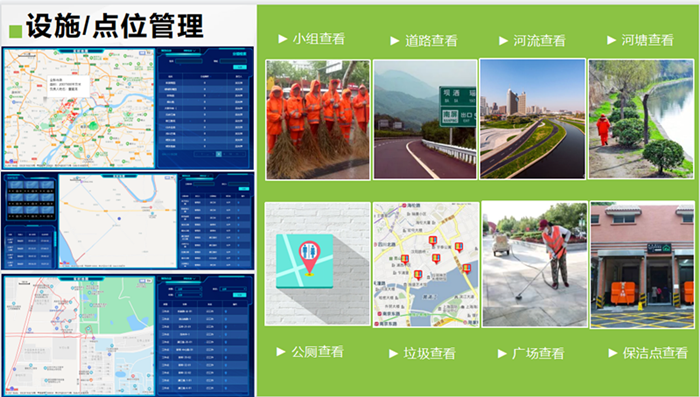Open the dropdown in top dashboard header
This screenshot has width=700, height=397.
pyautogui.click(x=189, y=51)
